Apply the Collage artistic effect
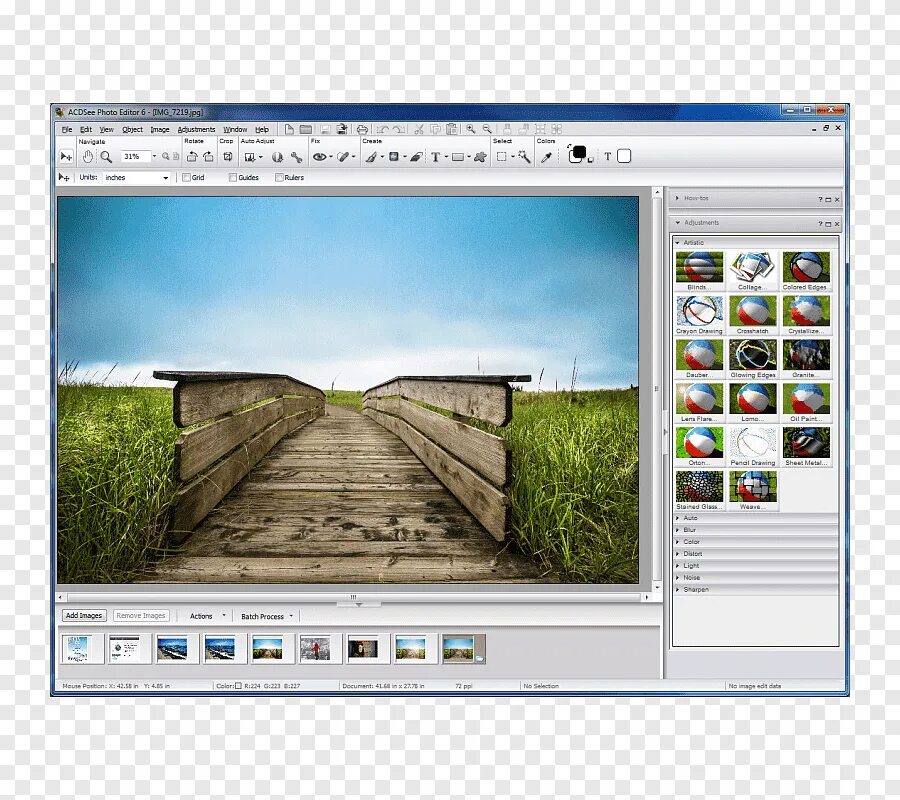 (x=752, y=271)
